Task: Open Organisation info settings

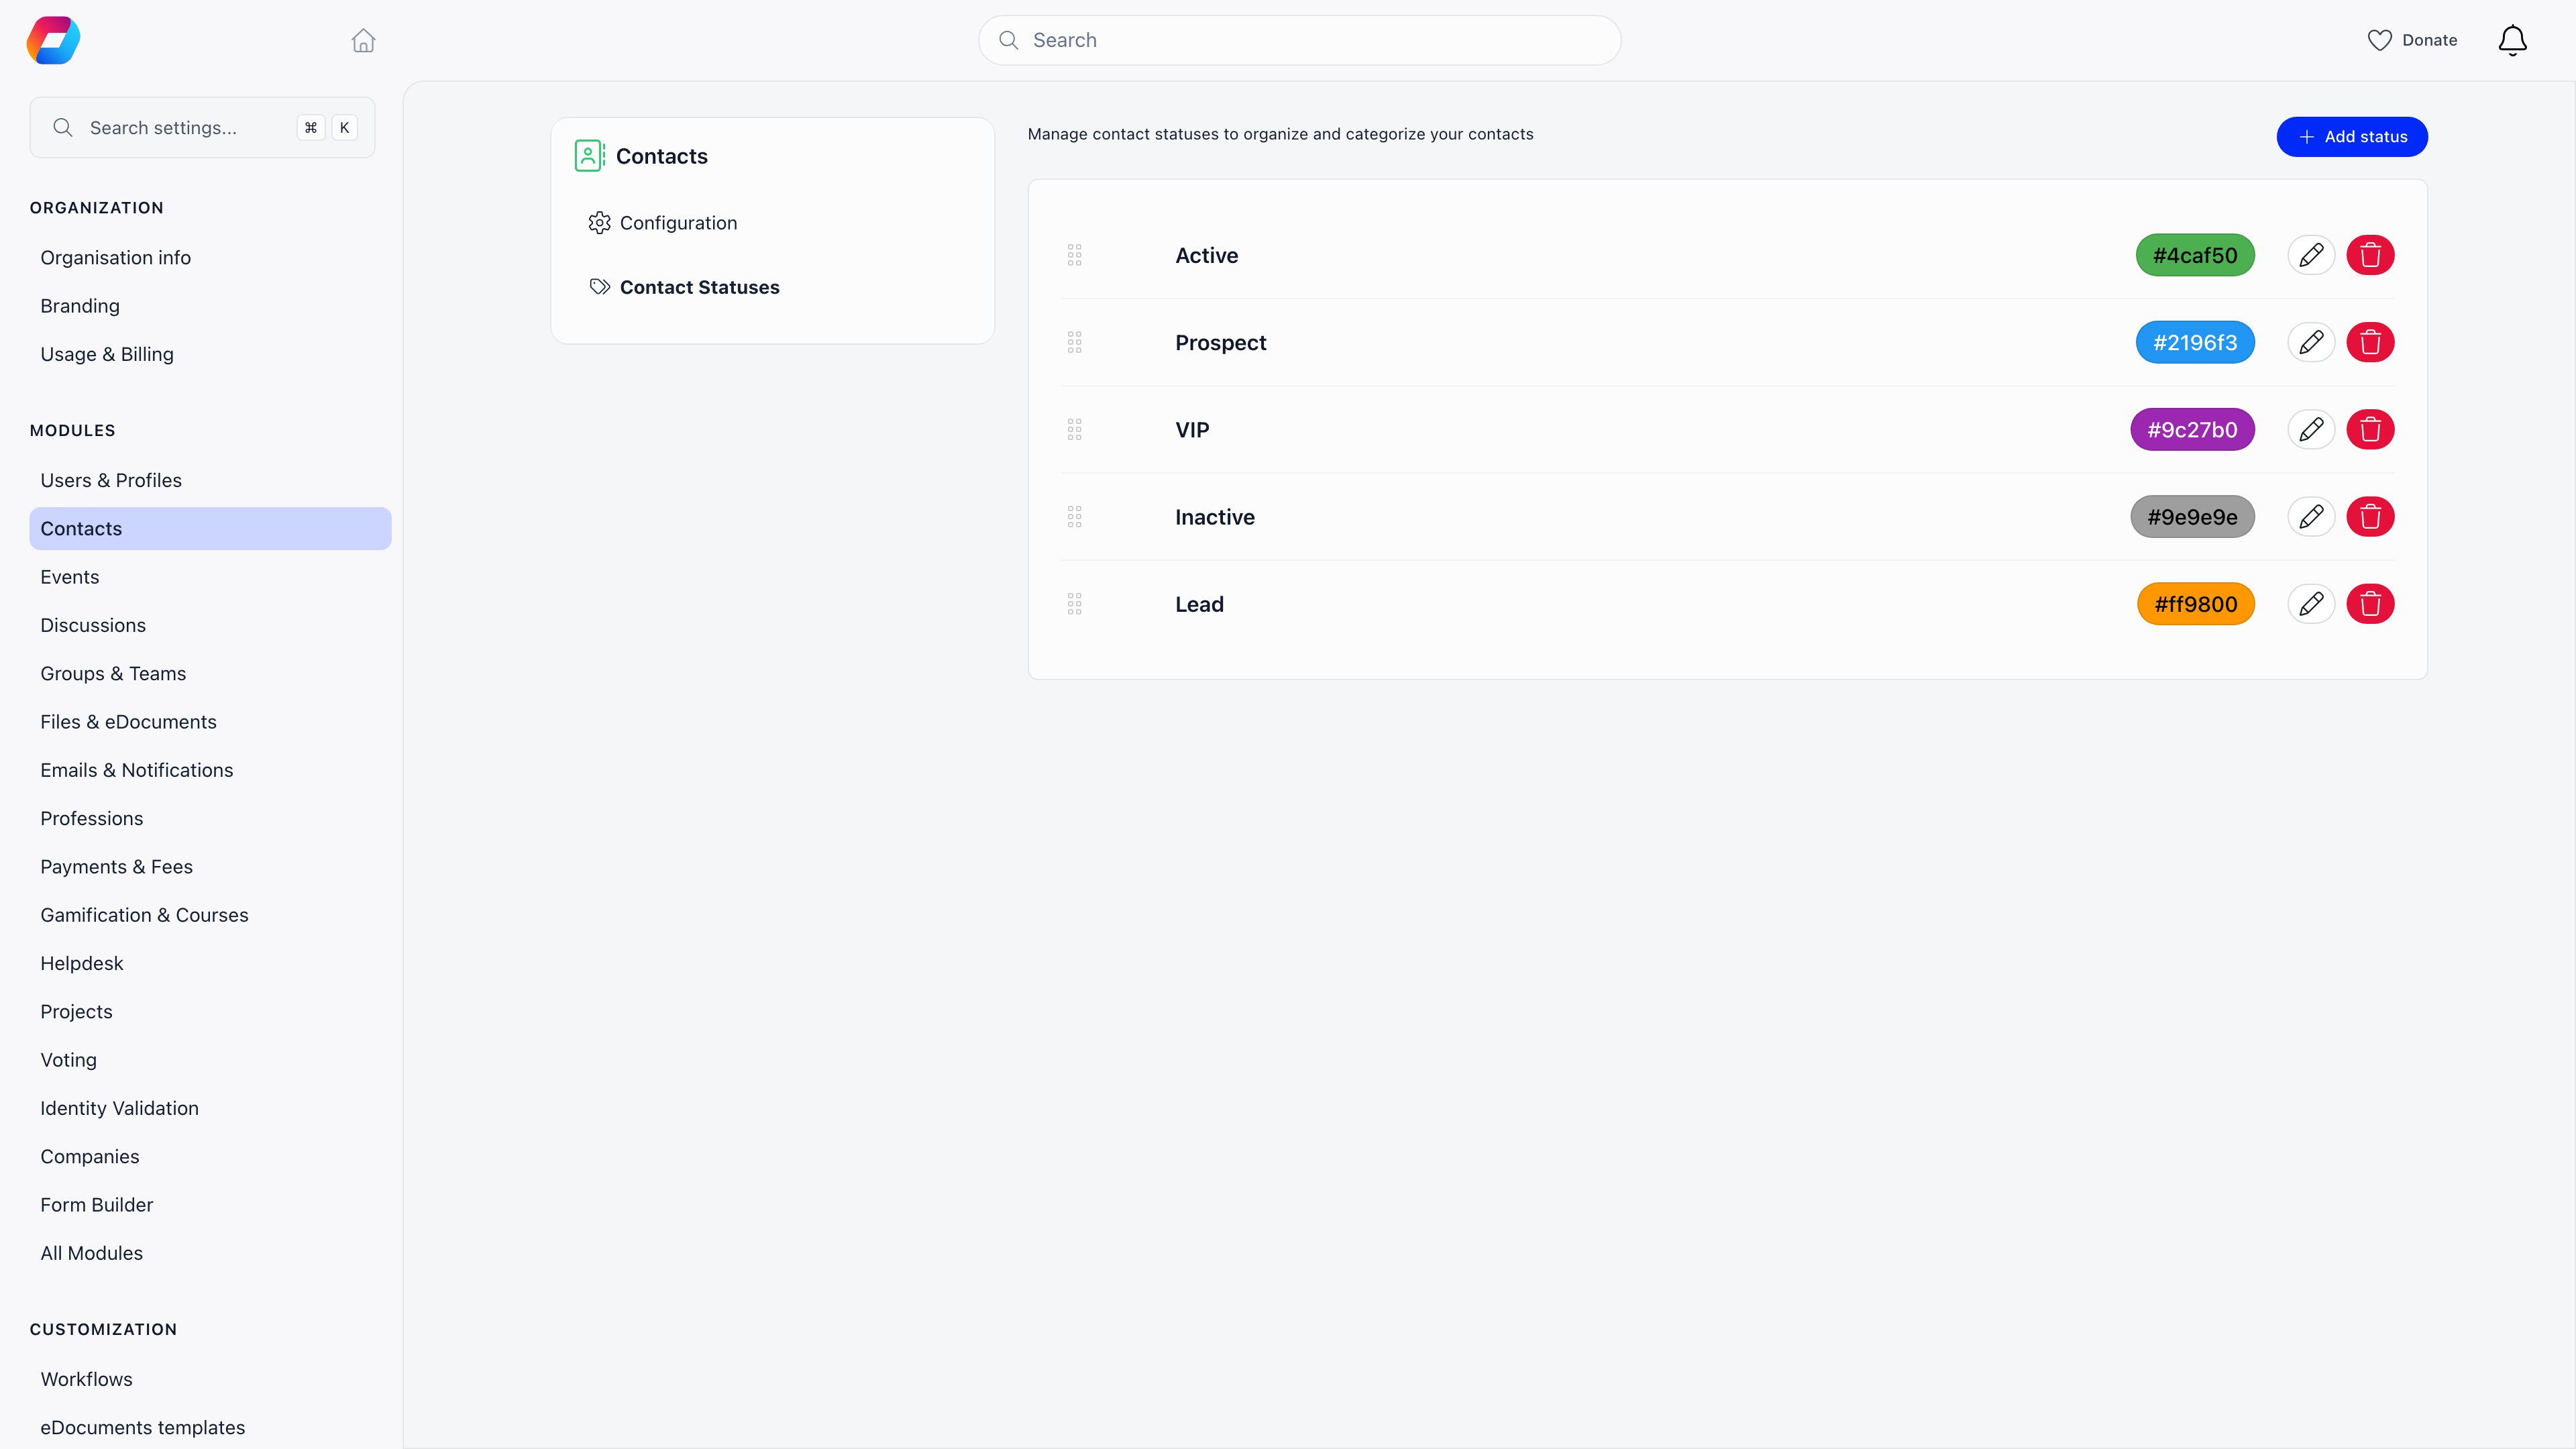Action: point(115,257)
